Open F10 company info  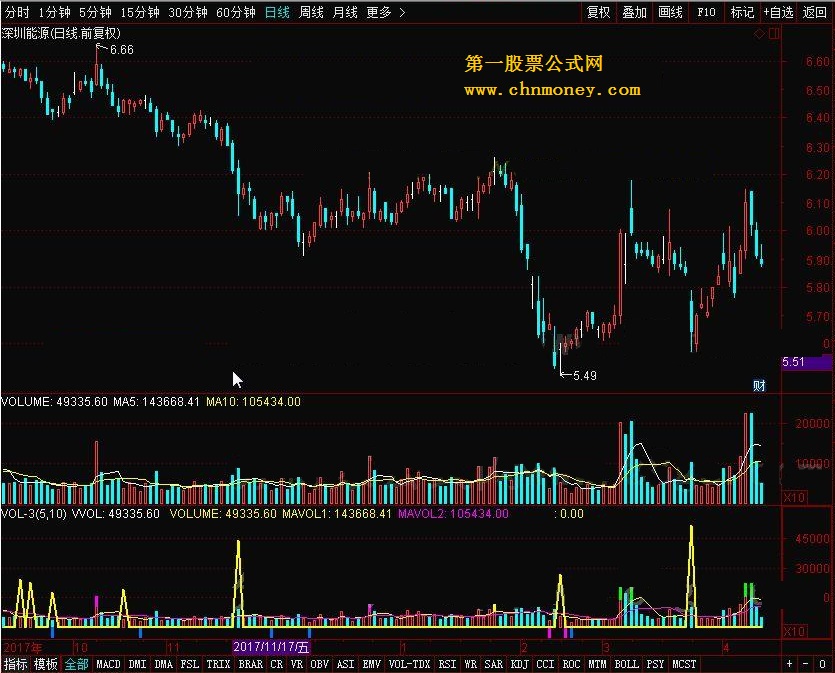tap(706, 12)
